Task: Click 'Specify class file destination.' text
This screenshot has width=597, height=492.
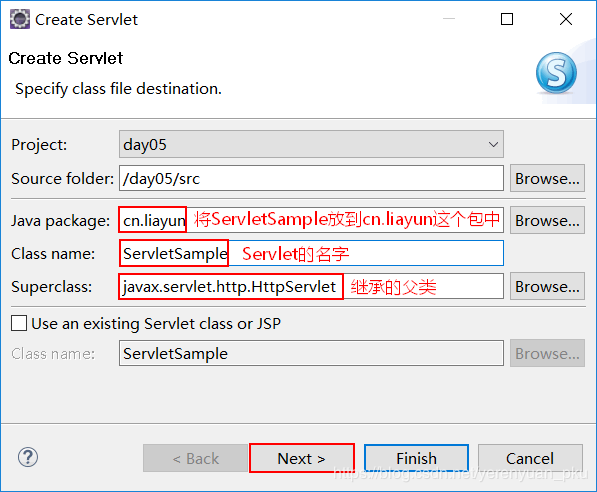Action: coord(118,89)
